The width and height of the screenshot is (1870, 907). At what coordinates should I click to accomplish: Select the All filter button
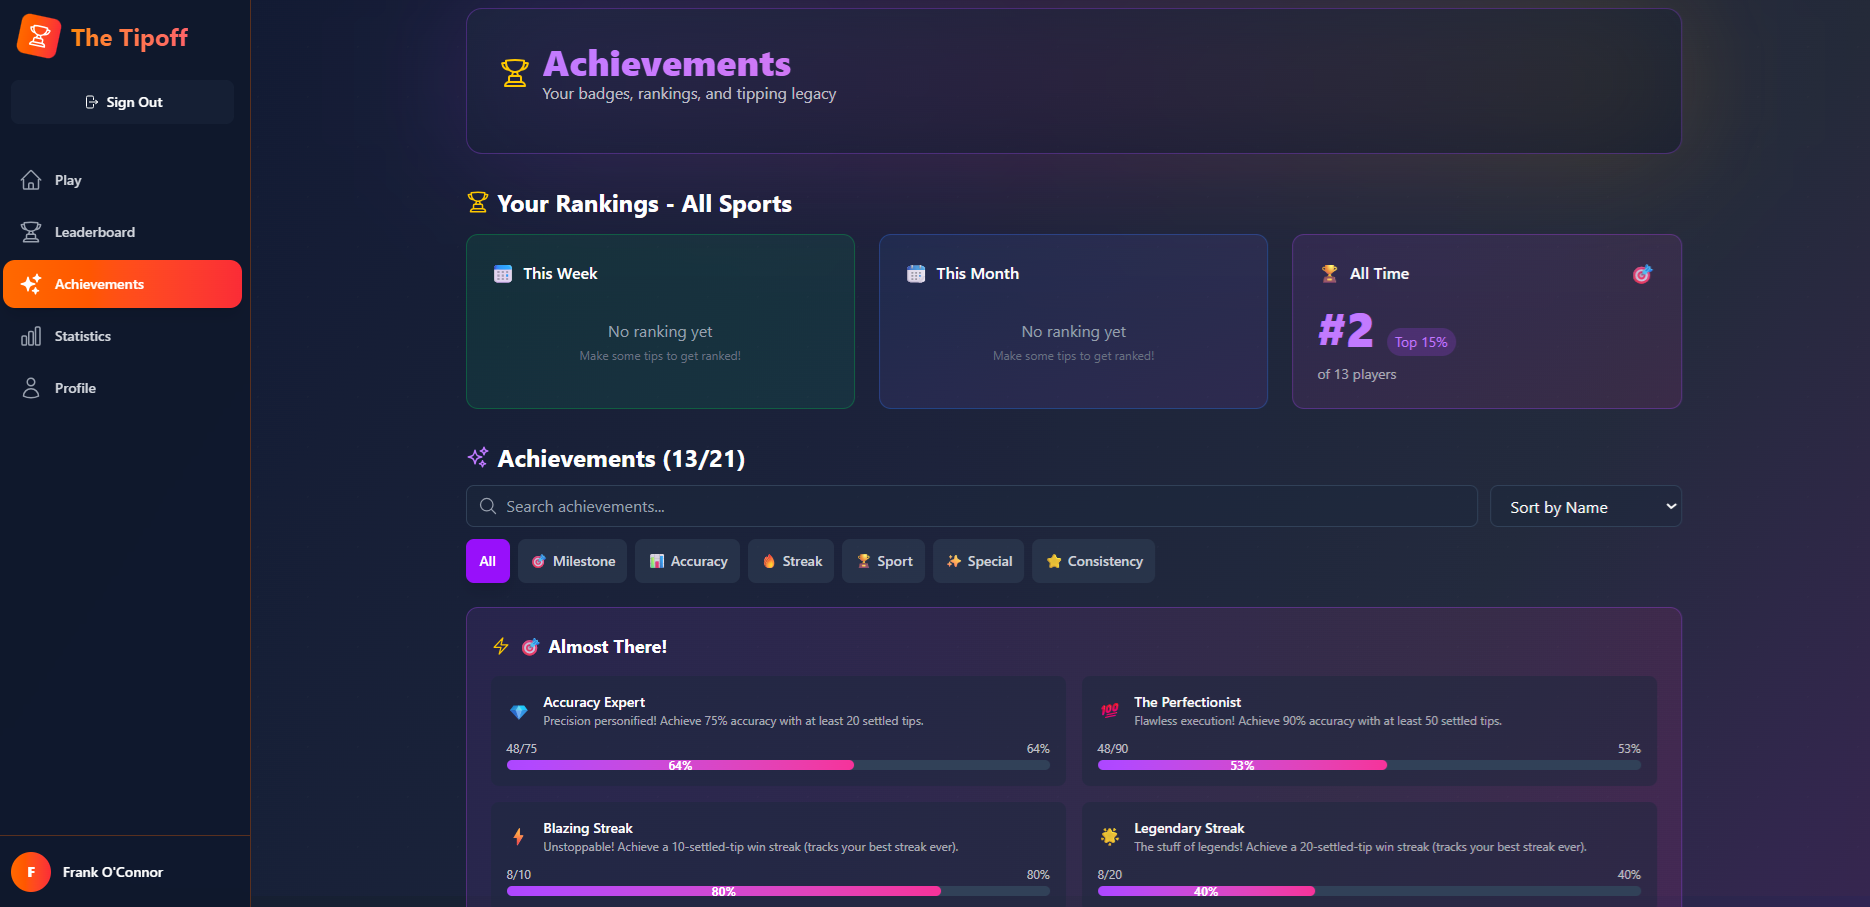(x=488, y=561)
